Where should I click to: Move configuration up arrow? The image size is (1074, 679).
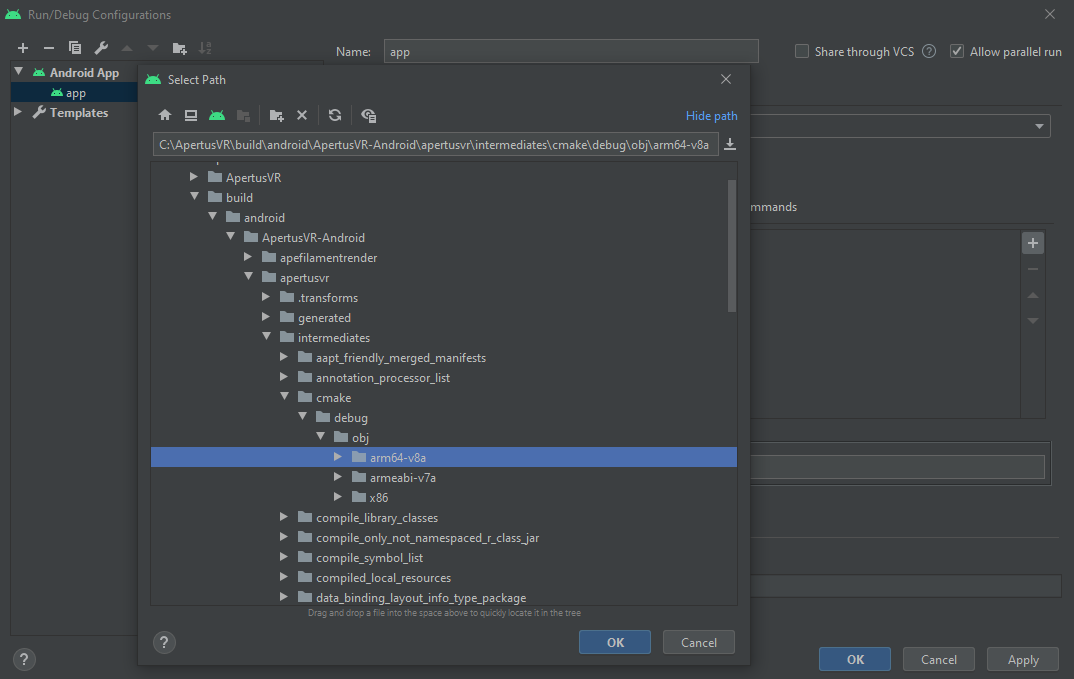coord(127,48)
